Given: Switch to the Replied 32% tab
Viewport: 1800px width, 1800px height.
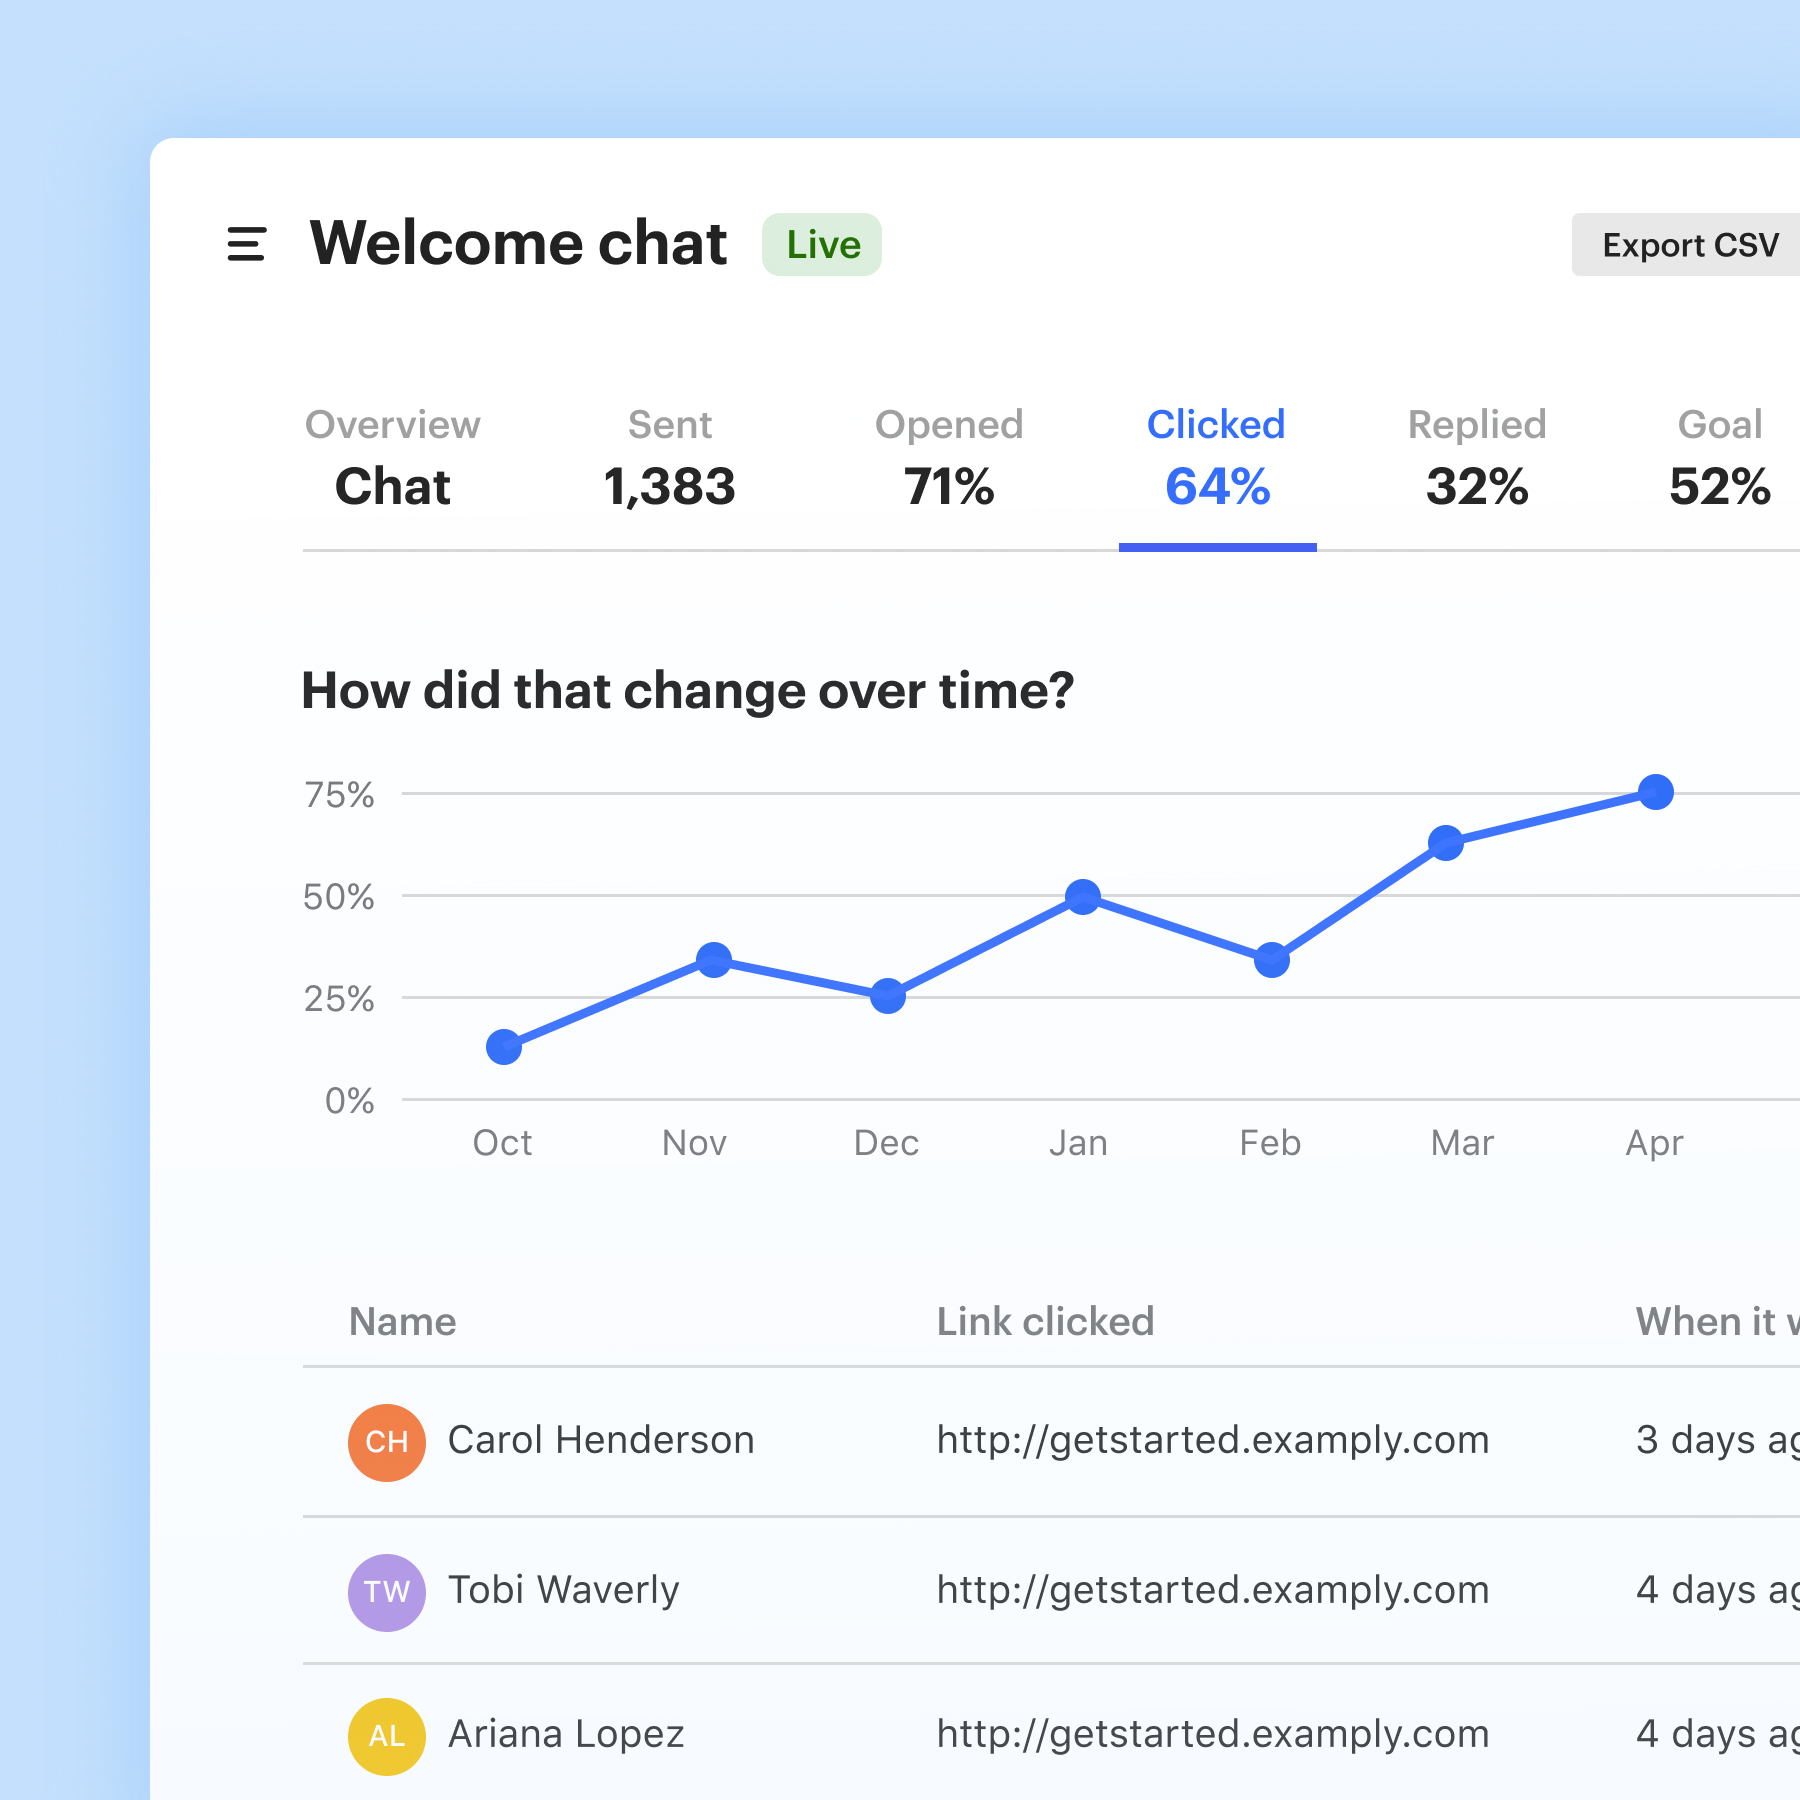Looking at the screenshot, I should click(x=1477, y=460).
